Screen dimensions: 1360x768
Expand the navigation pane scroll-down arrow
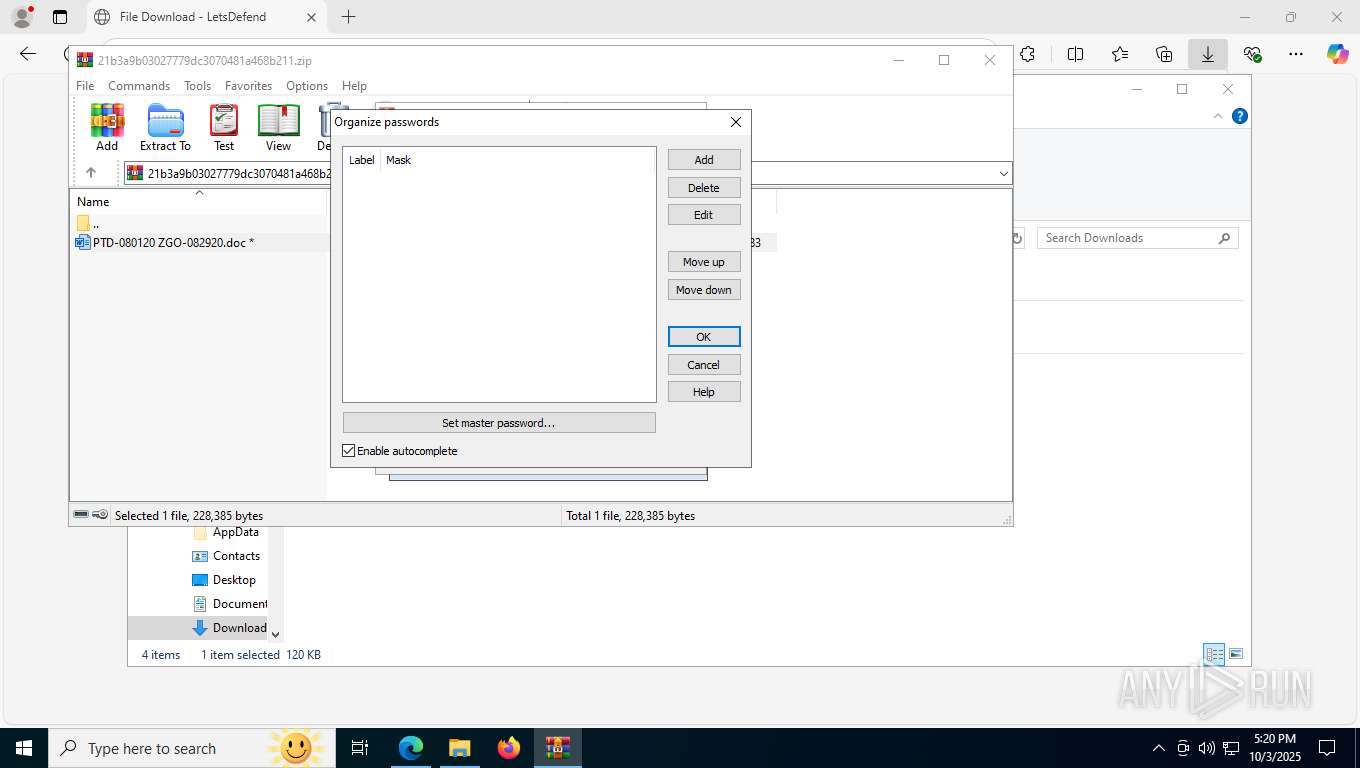click(276, 634)
